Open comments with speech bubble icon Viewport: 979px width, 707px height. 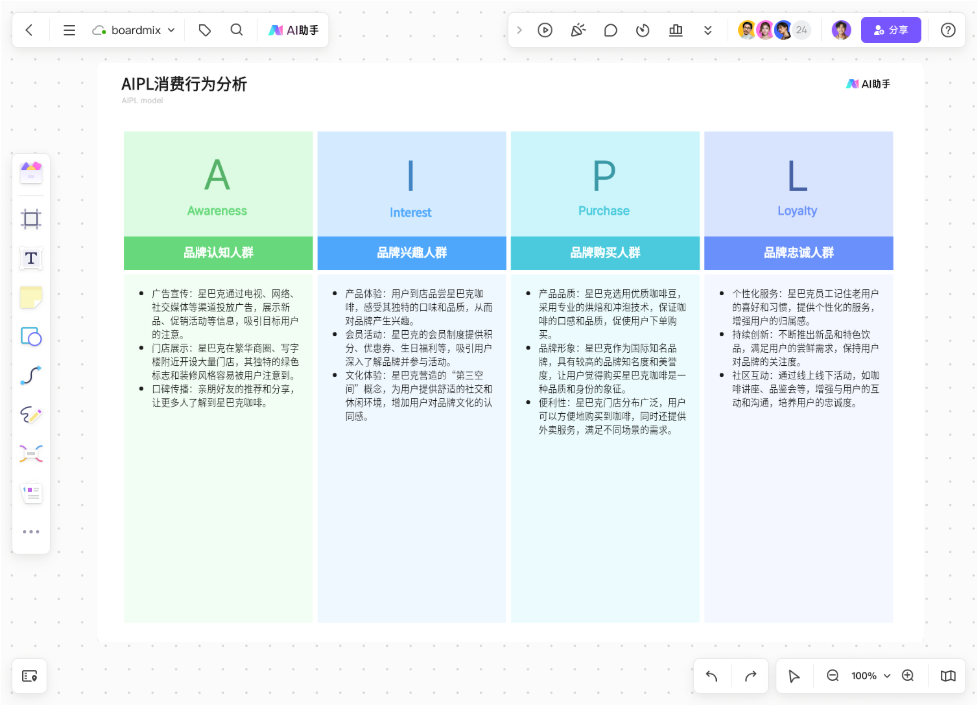click(x=611, y=30)
